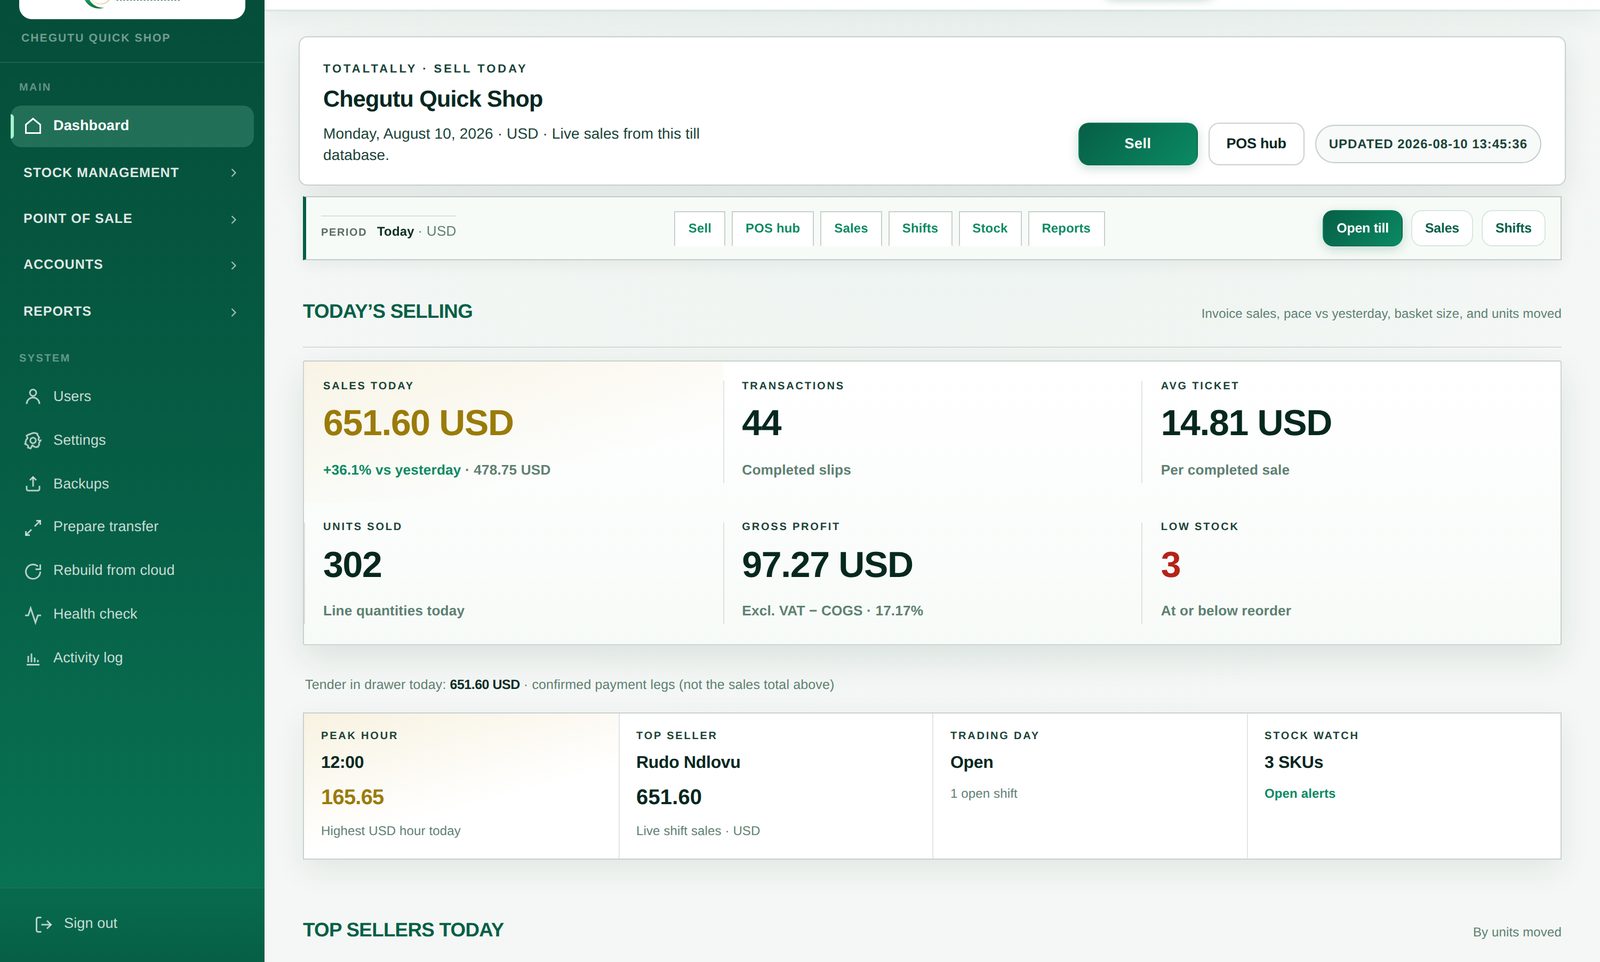1600x962 pixels.
Task: Click the Dashboard home icon
Action: coord(33,126)
